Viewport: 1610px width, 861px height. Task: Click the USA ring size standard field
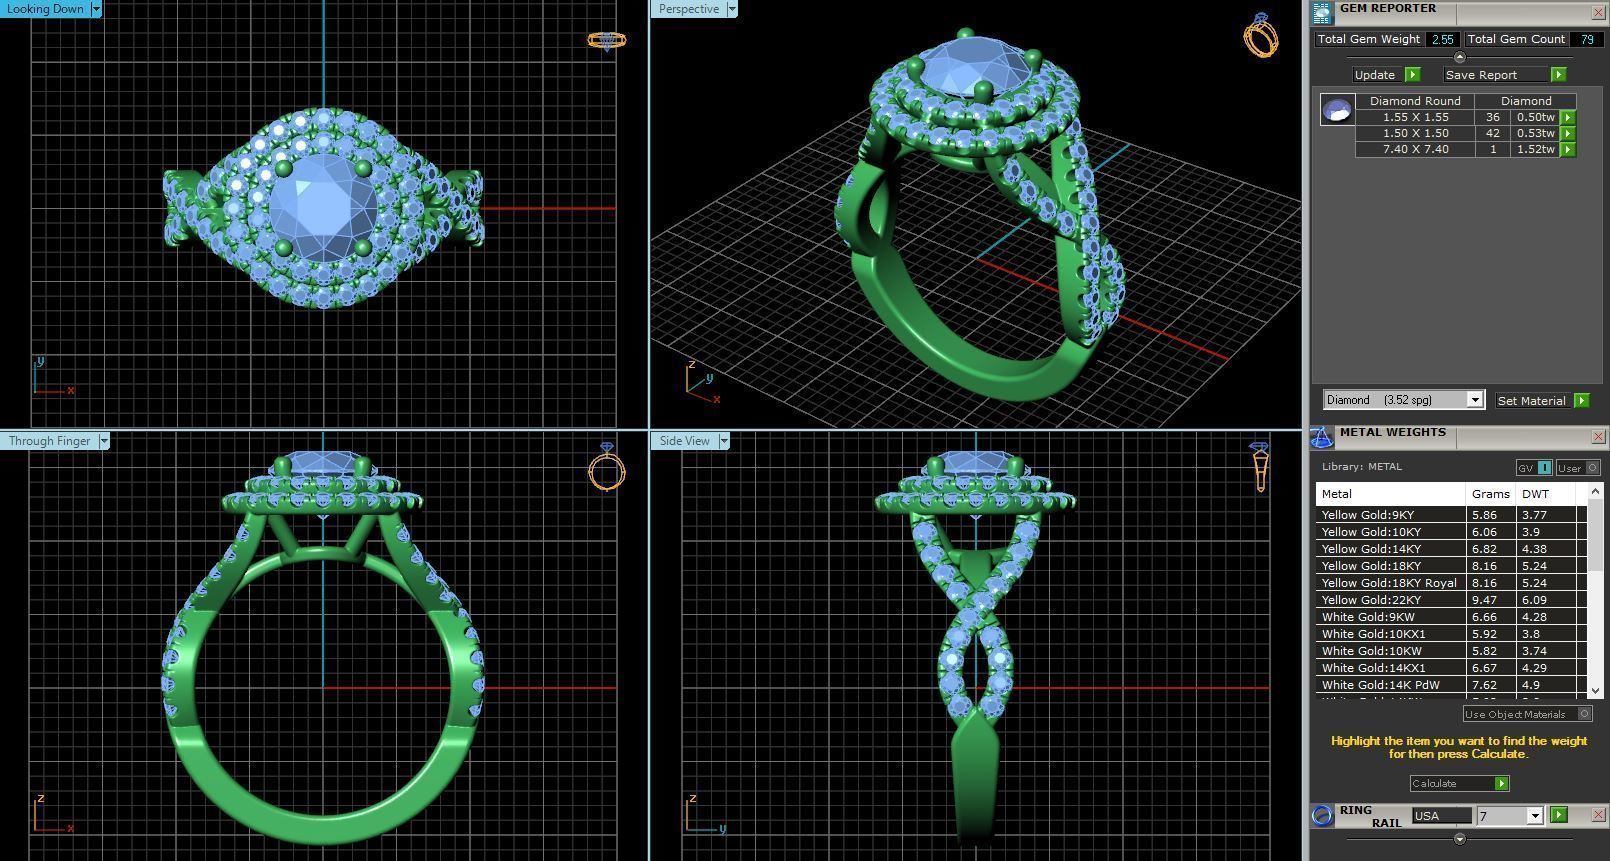coord(1441,816)
